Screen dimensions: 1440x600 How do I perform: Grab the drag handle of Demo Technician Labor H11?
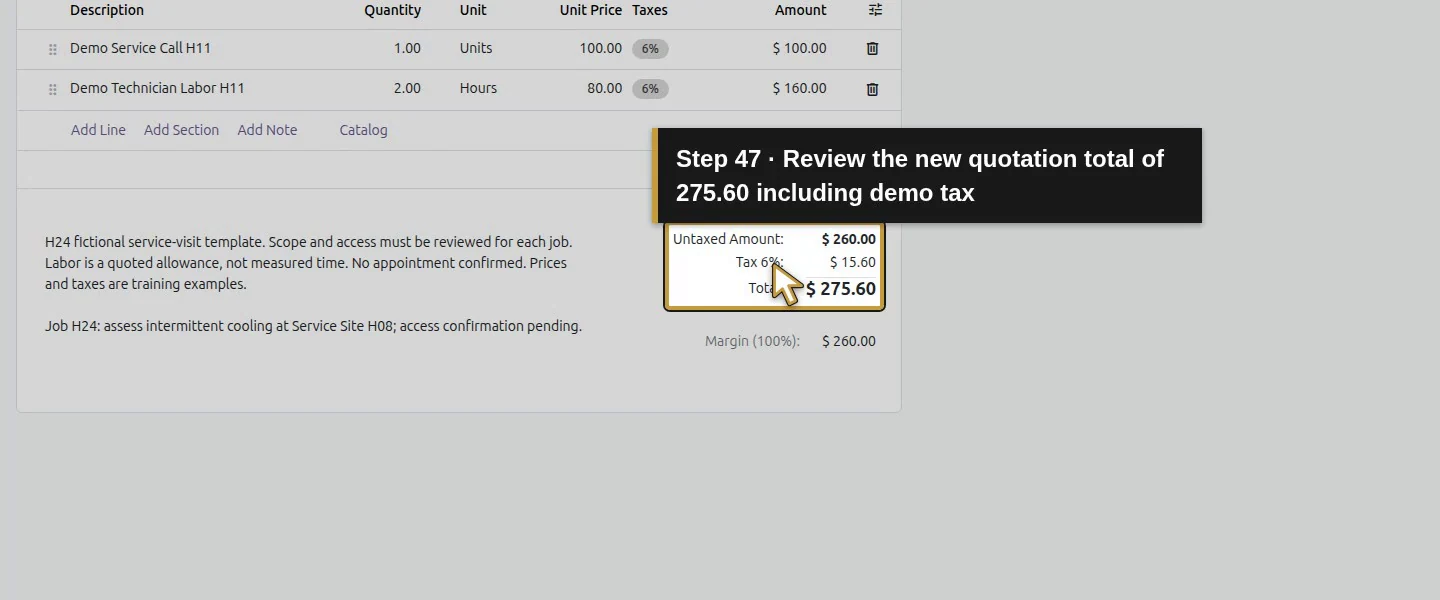pos(53,89)
